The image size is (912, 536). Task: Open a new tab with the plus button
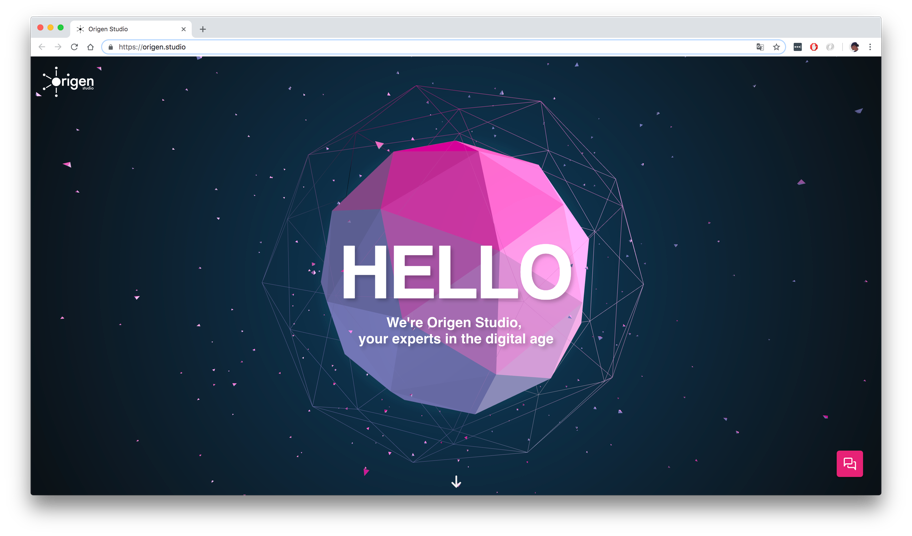[x=202, y=29]
